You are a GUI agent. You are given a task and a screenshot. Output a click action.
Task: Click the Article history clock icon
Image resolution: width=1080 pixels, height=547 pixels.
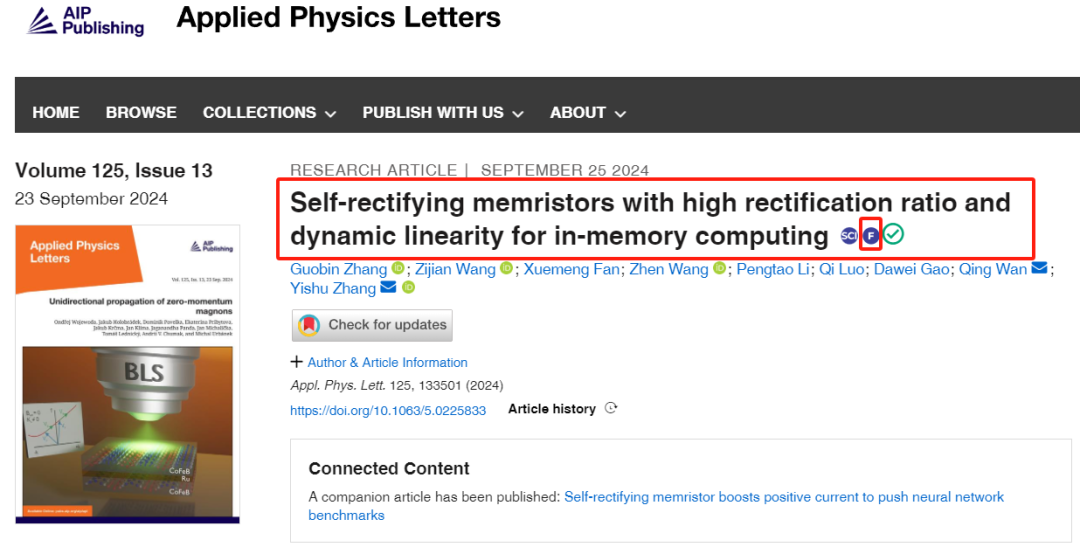pyautogui.click(x=611, y=409)
